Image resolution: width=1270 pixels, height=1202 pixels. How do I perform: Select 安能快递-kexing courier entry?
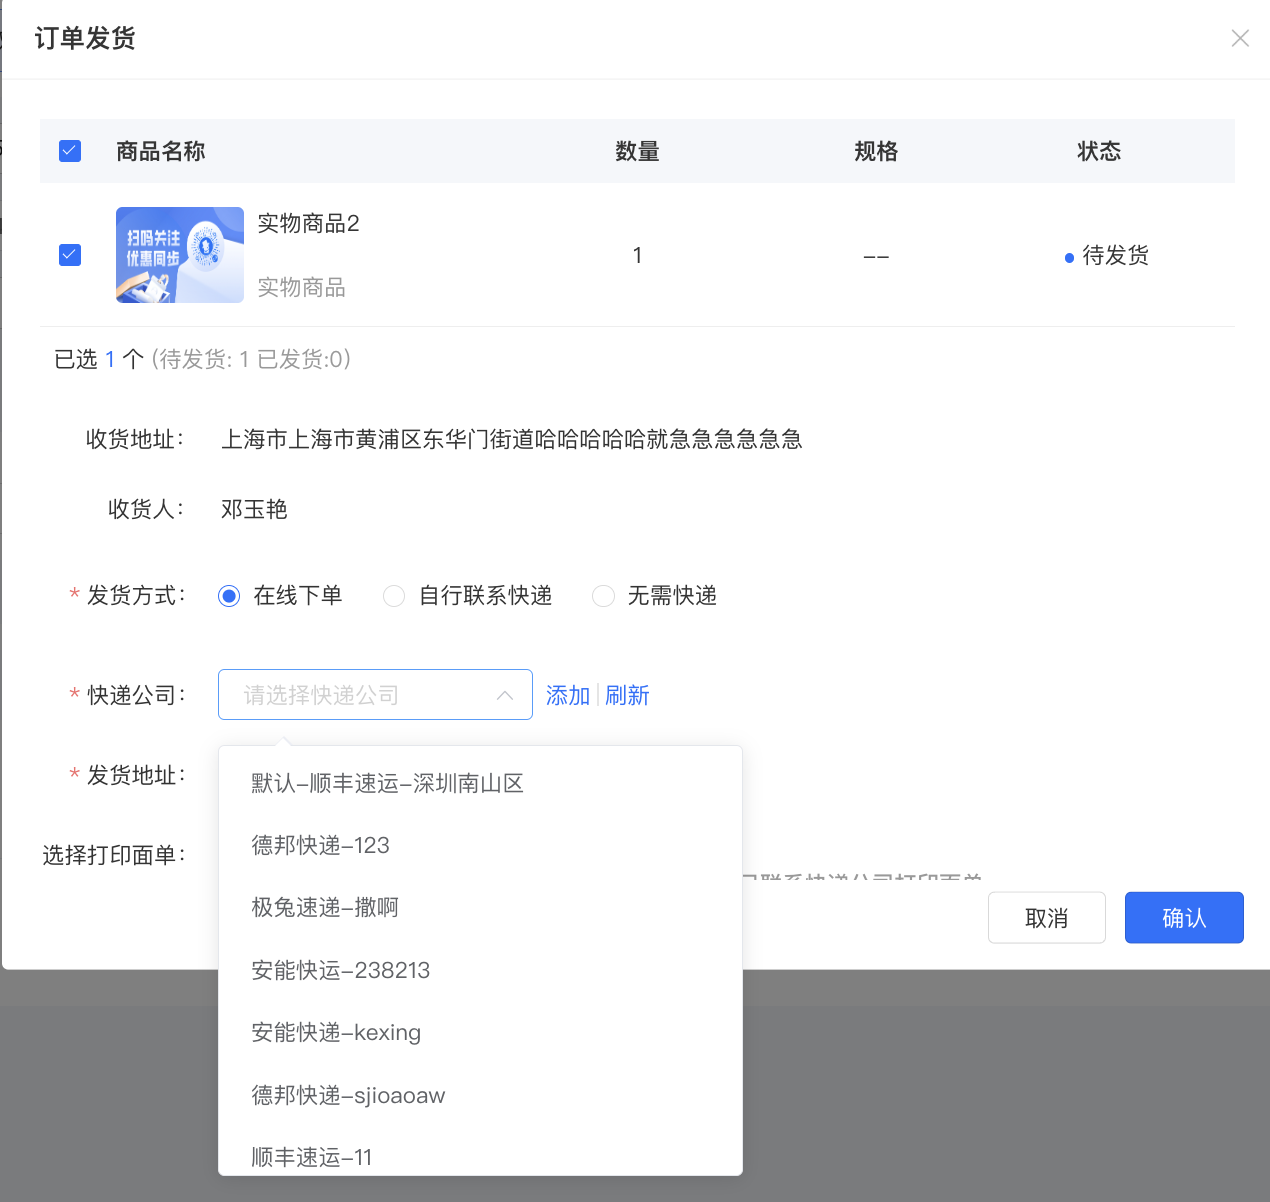click(x=480, y=1032)
